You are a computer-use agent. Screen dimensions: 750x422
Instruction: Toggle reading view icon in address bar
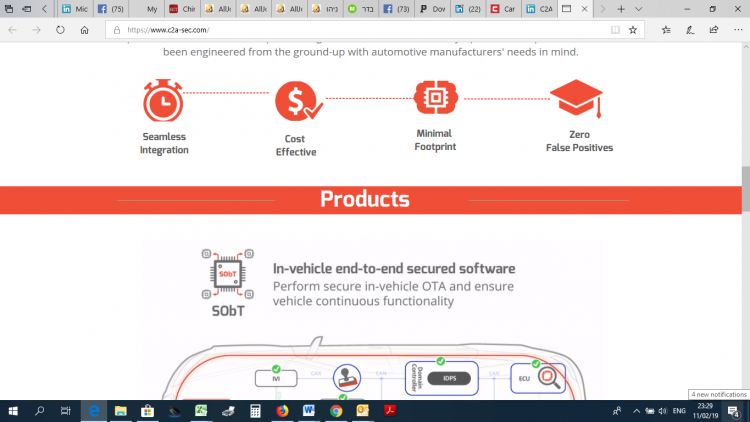pos(615,30)
